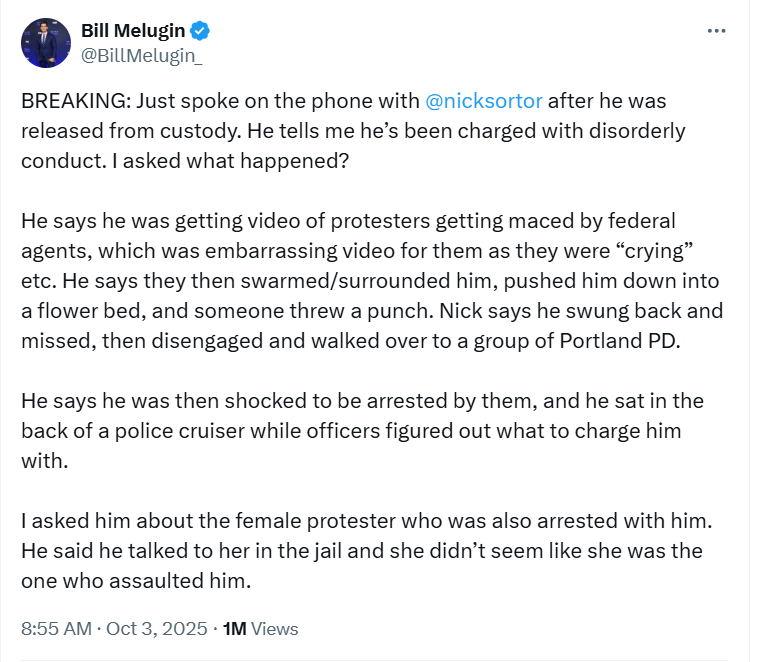Click the word Views after 1M
760x662 pixels.
(274, 629)
